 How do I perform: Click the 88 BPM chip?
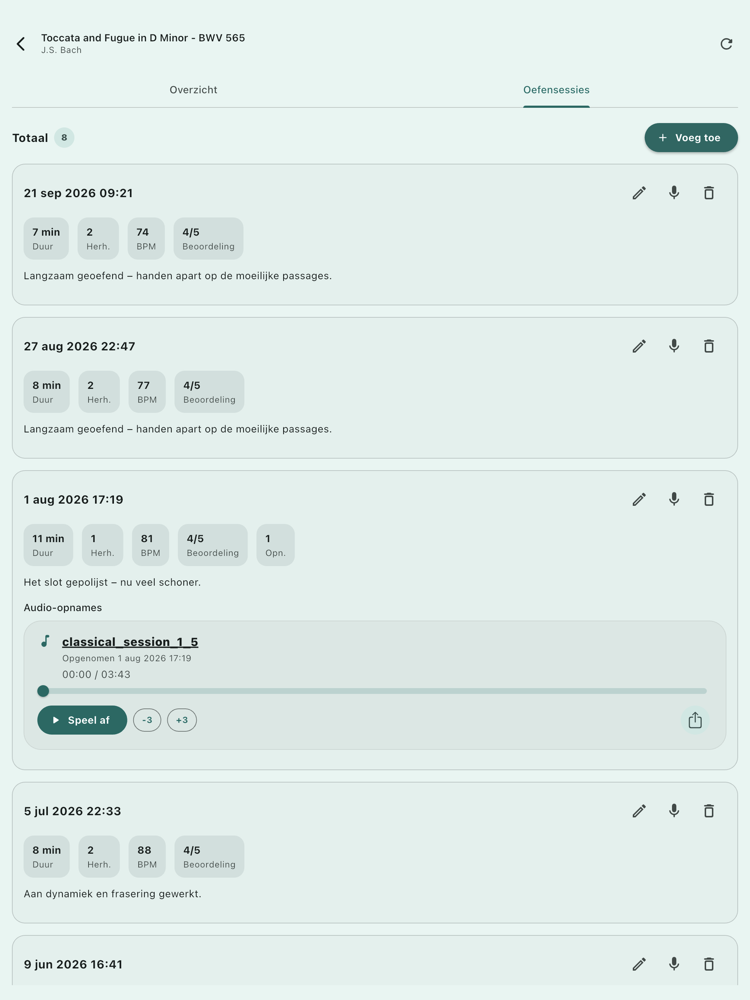click(x=147, y=857)
